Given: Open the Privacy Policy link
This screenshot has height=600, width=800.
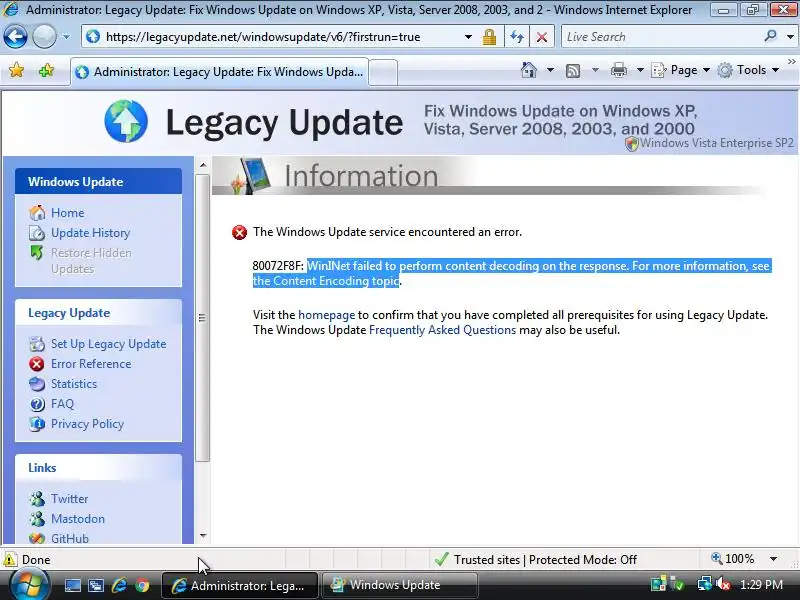Looking at the screenshot, I should (87, 424).
